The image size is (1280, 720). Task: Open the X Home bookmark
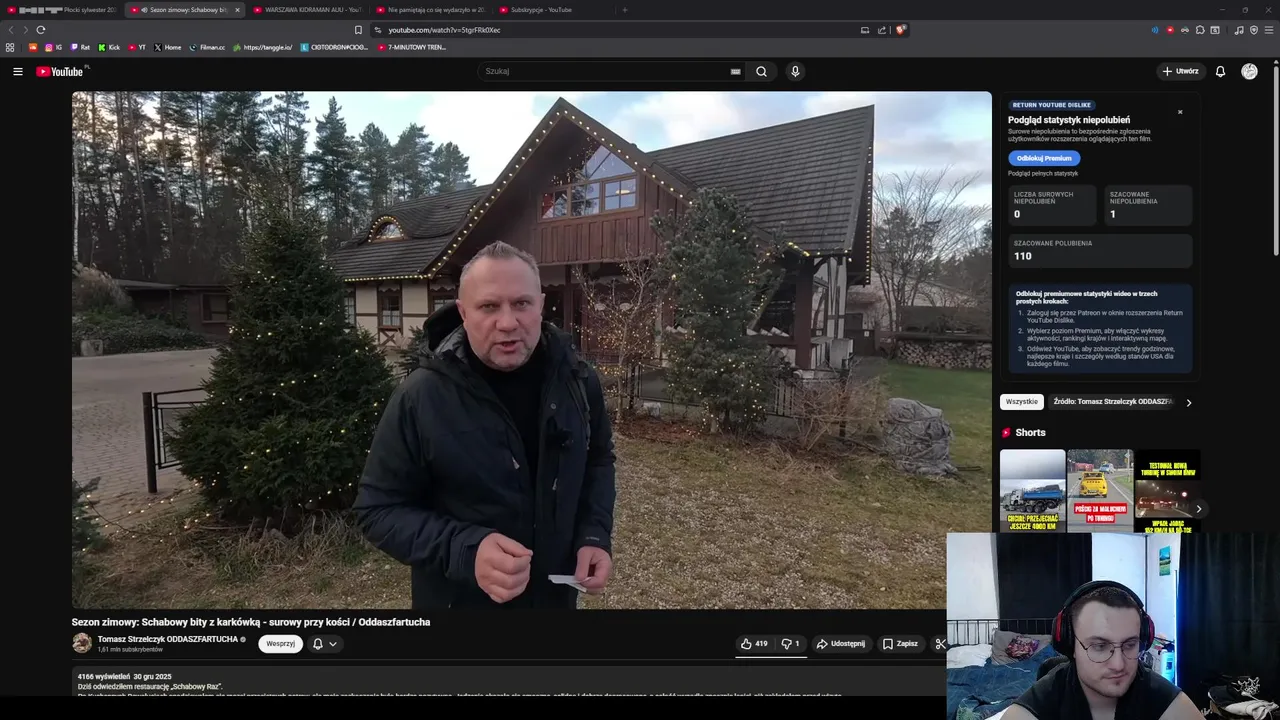[168, 47]
